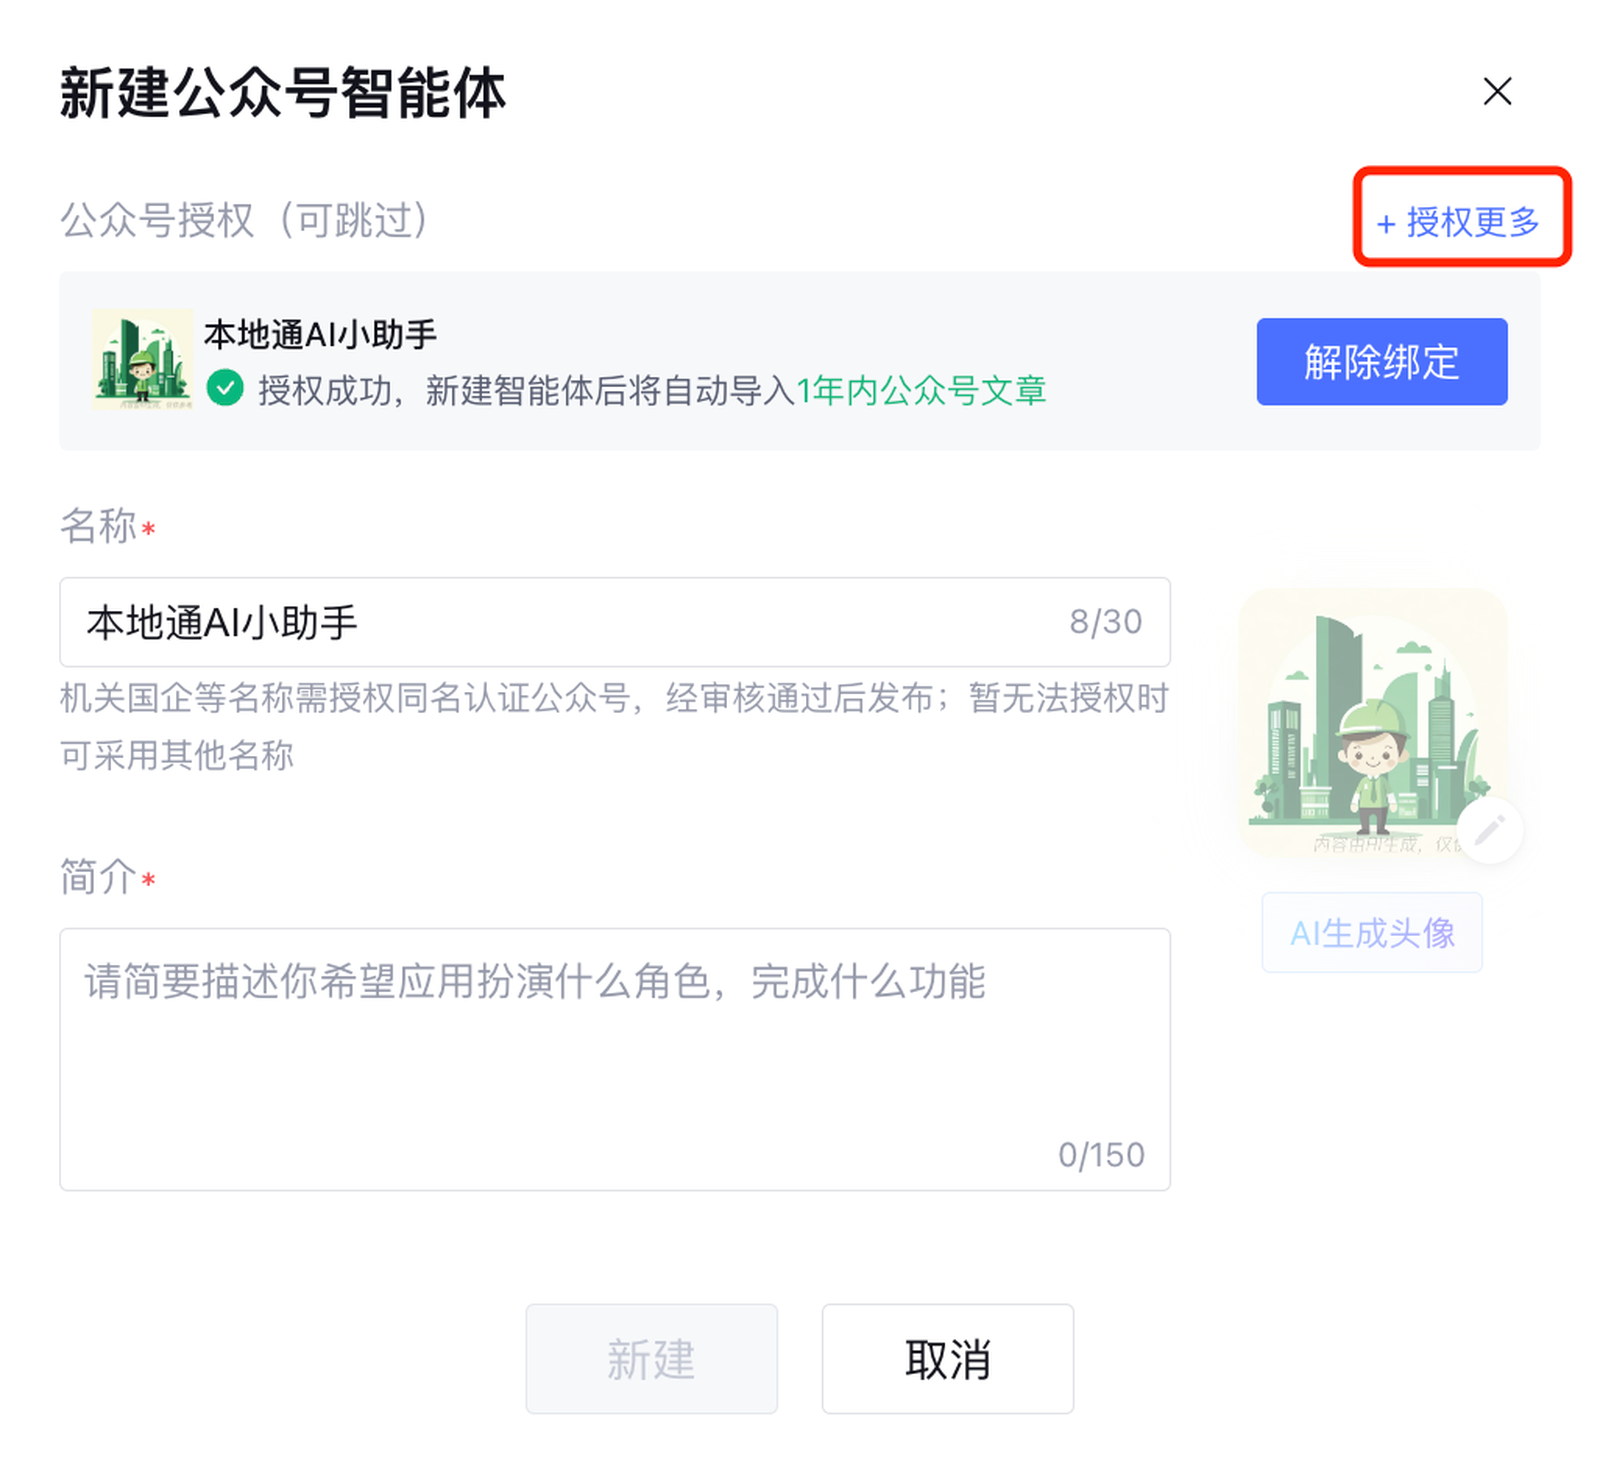Click the pencil icon to edit avatar
The image size is (1600, 1472).
[x=1489, y=830]
